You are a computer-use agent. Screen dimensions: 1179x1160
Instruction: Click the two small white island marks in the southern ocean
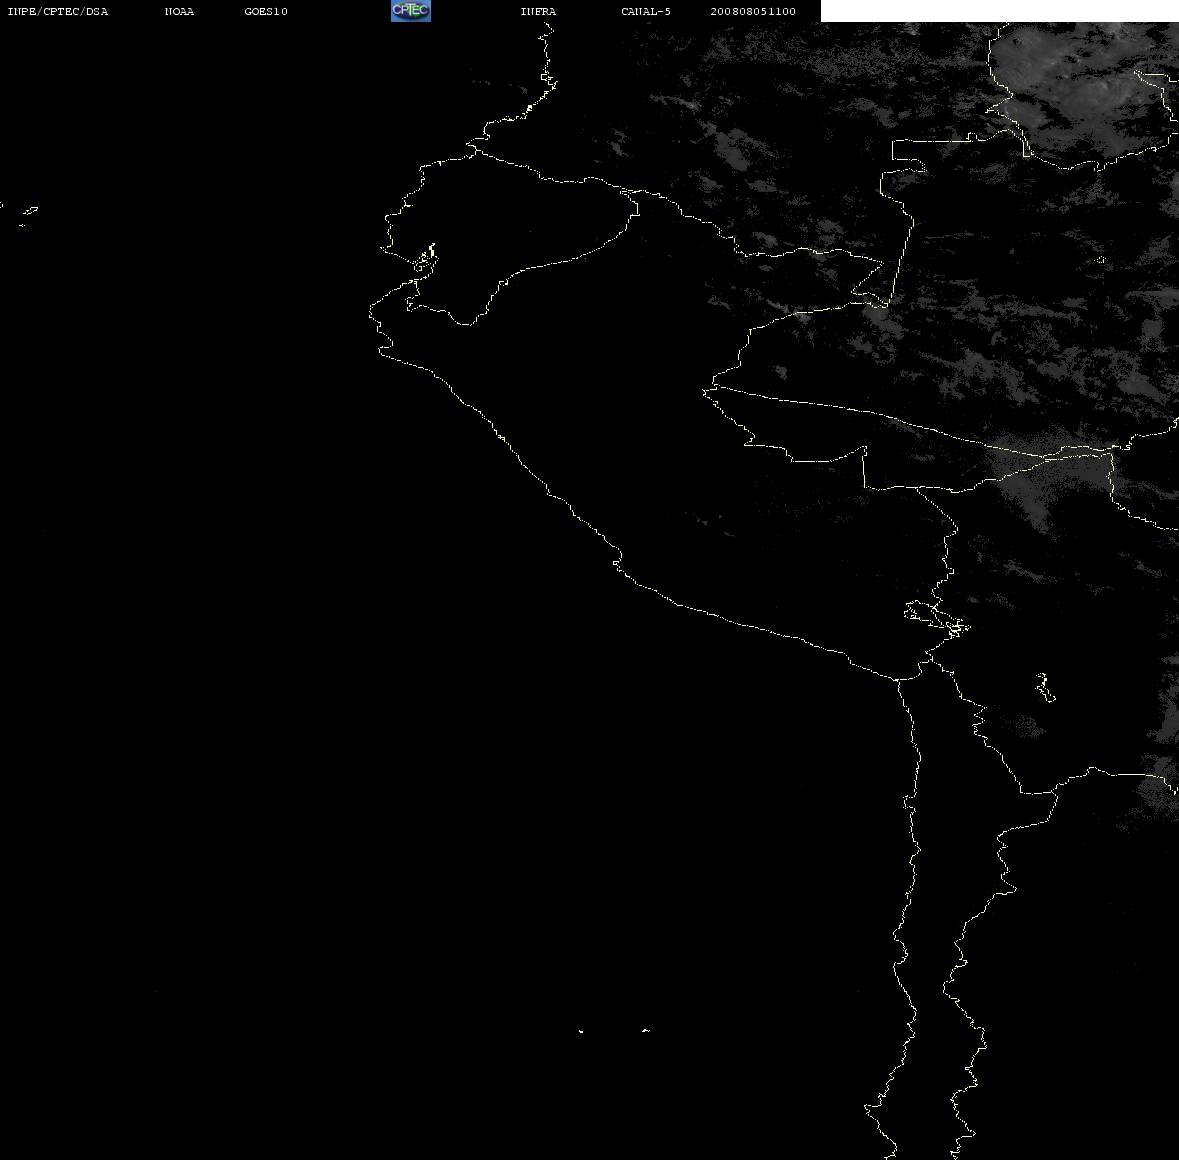click(614, 1030)
